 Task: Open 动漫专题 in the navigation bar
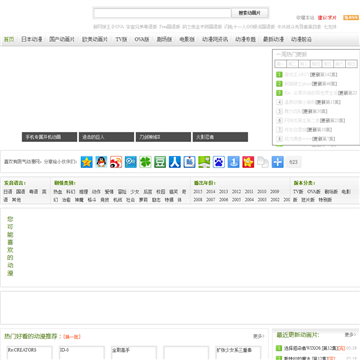pyautogui.click(x=245, y=39)
